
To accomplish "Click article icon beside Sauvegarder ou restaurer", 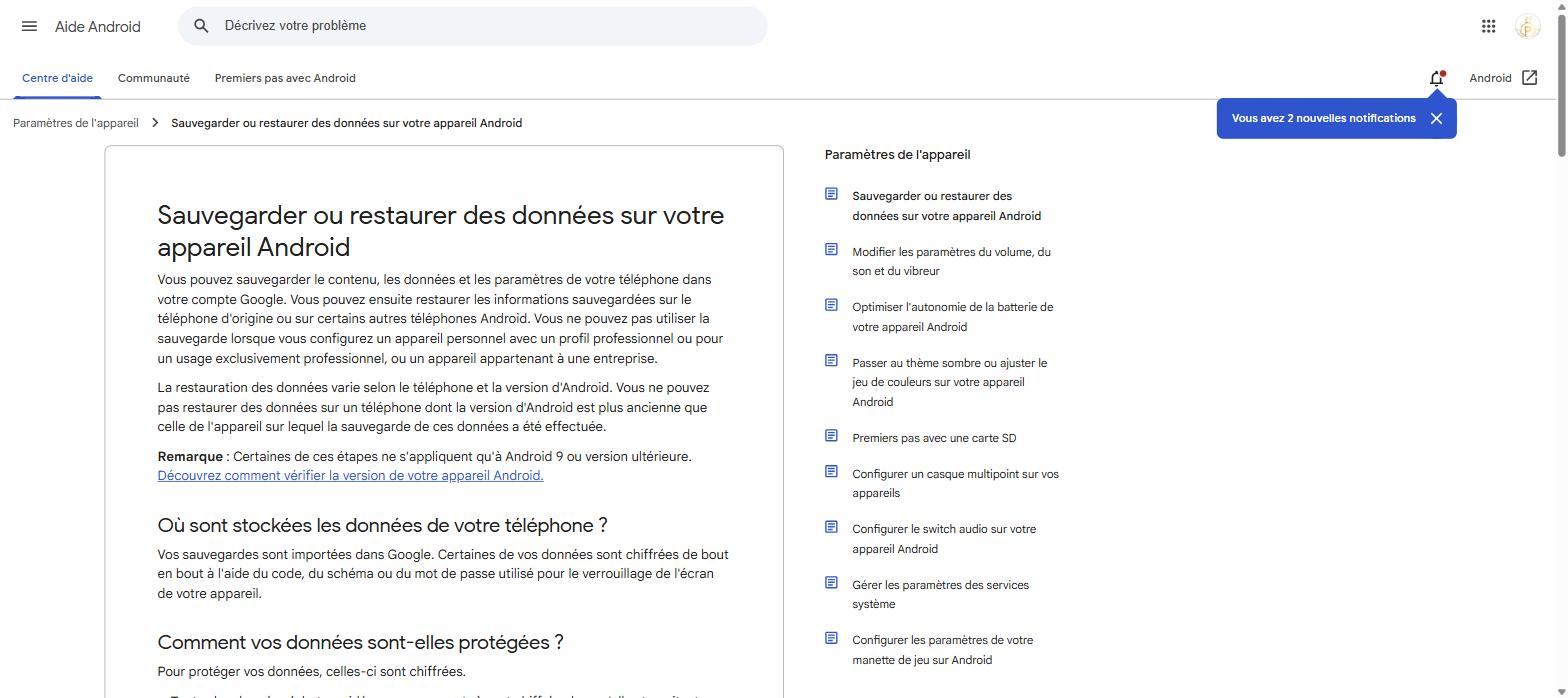I will pyautogui.click(x=831, y=194).
